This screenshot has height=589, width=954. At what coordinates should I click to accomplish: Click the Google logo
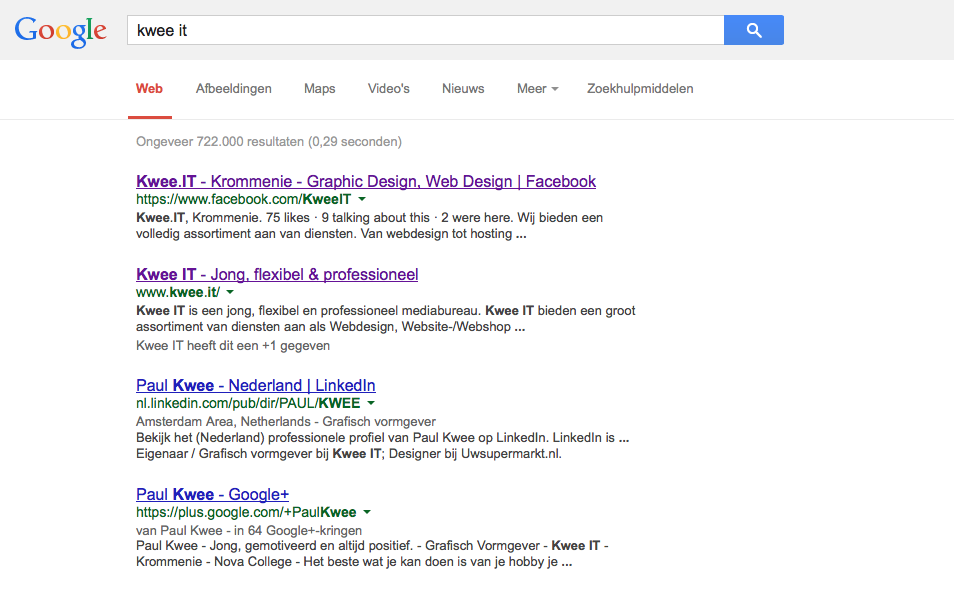tap(60, 32)
